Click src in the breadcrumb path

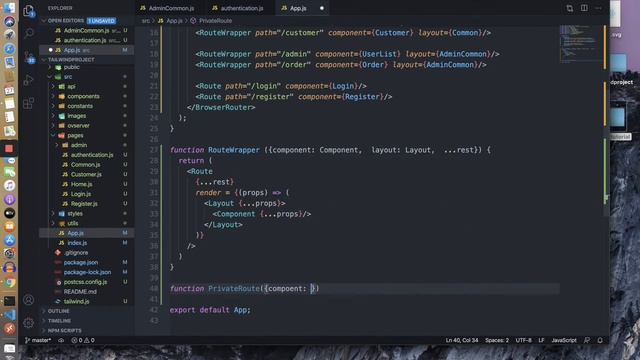click(145, 20)
